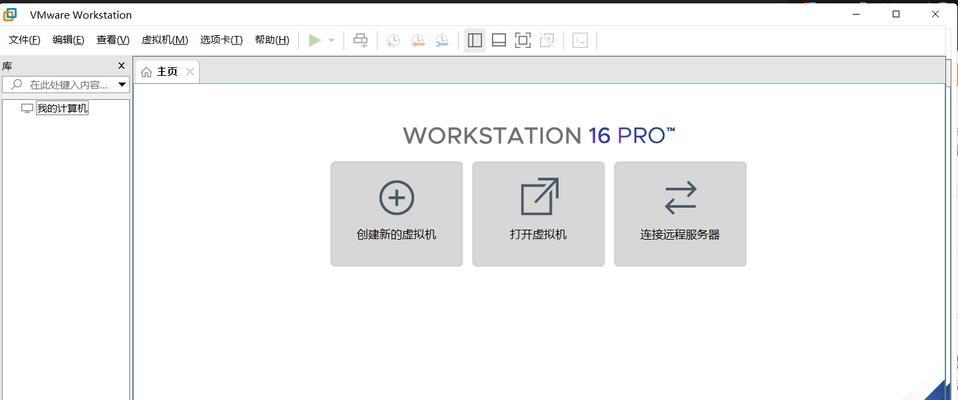Screen dimensions: 958x400
Task: Toggle the library sidebar view icon
Action: (475, 40)
